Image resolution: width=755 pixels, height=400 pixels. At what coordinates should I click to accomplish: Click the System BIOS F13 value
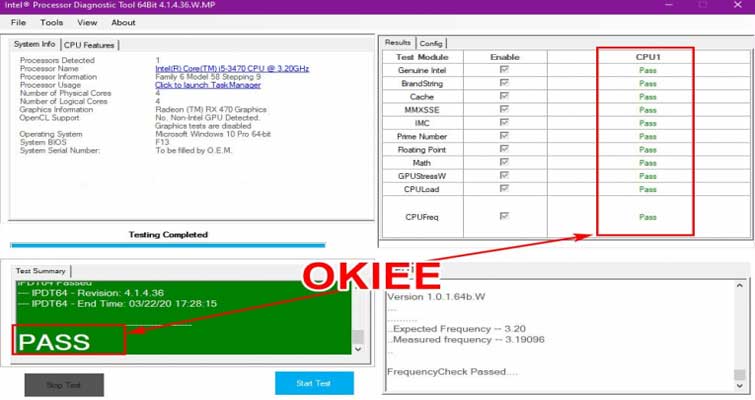click(162, 142)
